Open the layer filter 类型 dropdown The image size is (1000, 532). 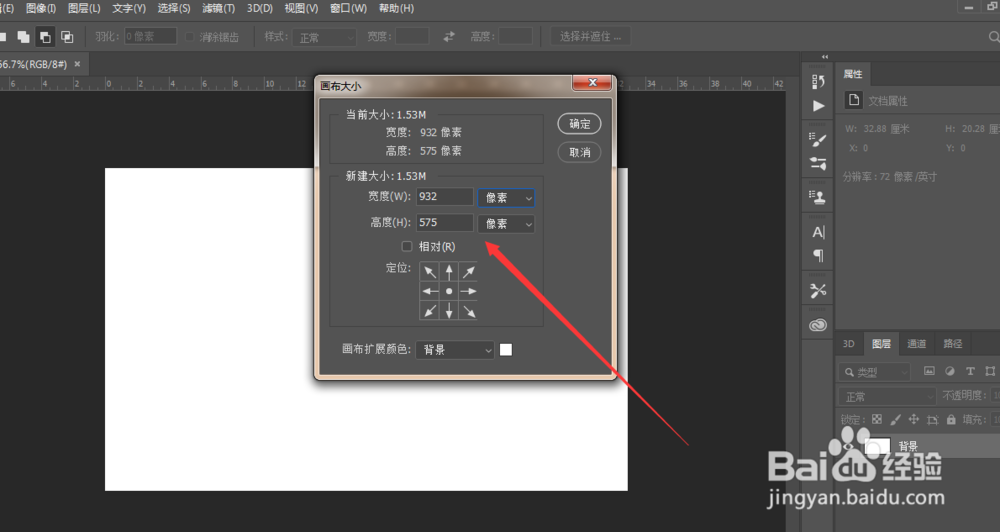pos(874,371)
